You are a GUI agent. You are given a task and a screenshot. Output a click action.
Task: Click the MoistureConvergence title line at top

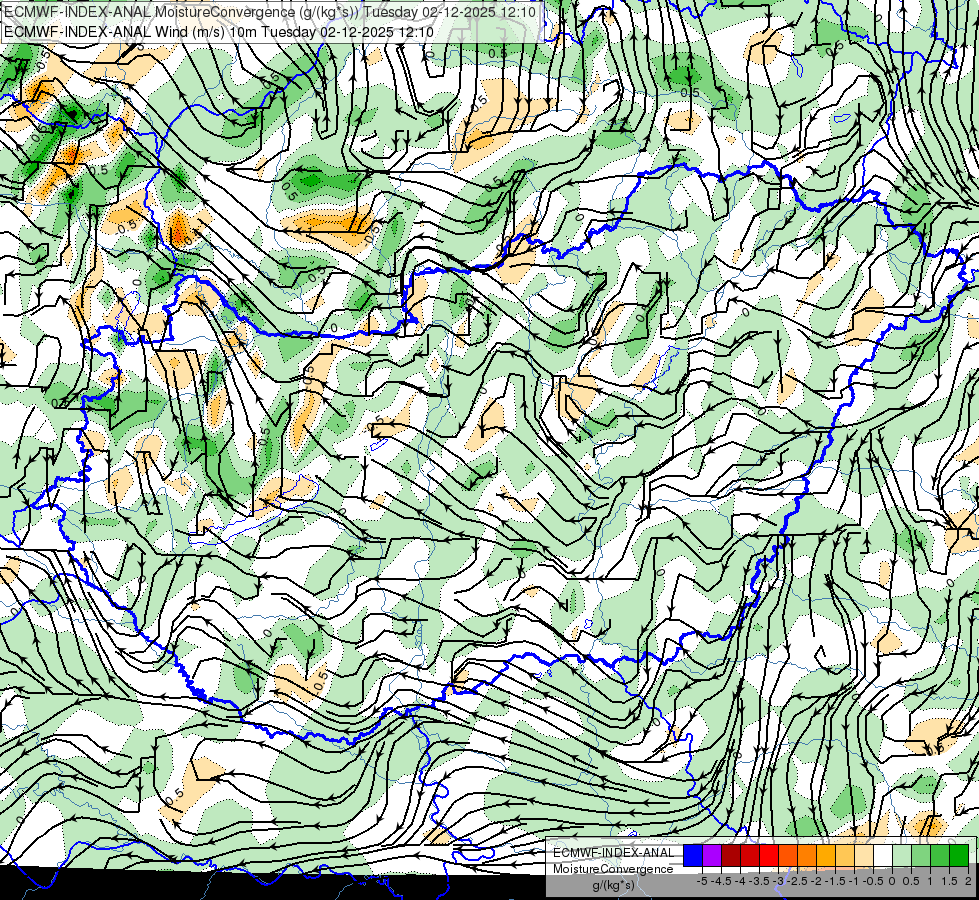pos(269,11)
